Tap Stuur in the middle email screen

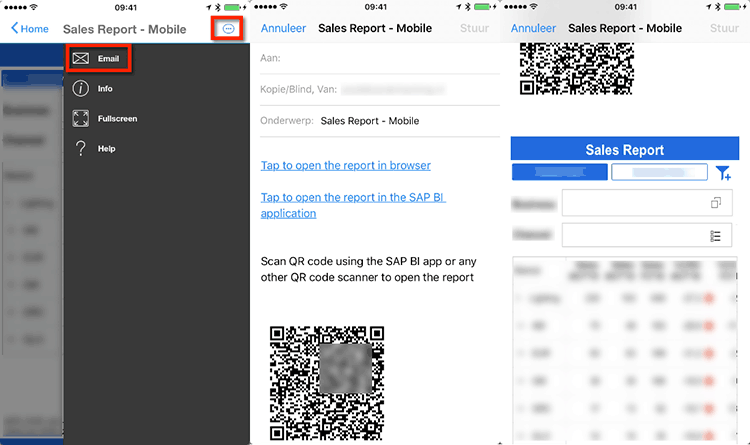coord(474,28)
